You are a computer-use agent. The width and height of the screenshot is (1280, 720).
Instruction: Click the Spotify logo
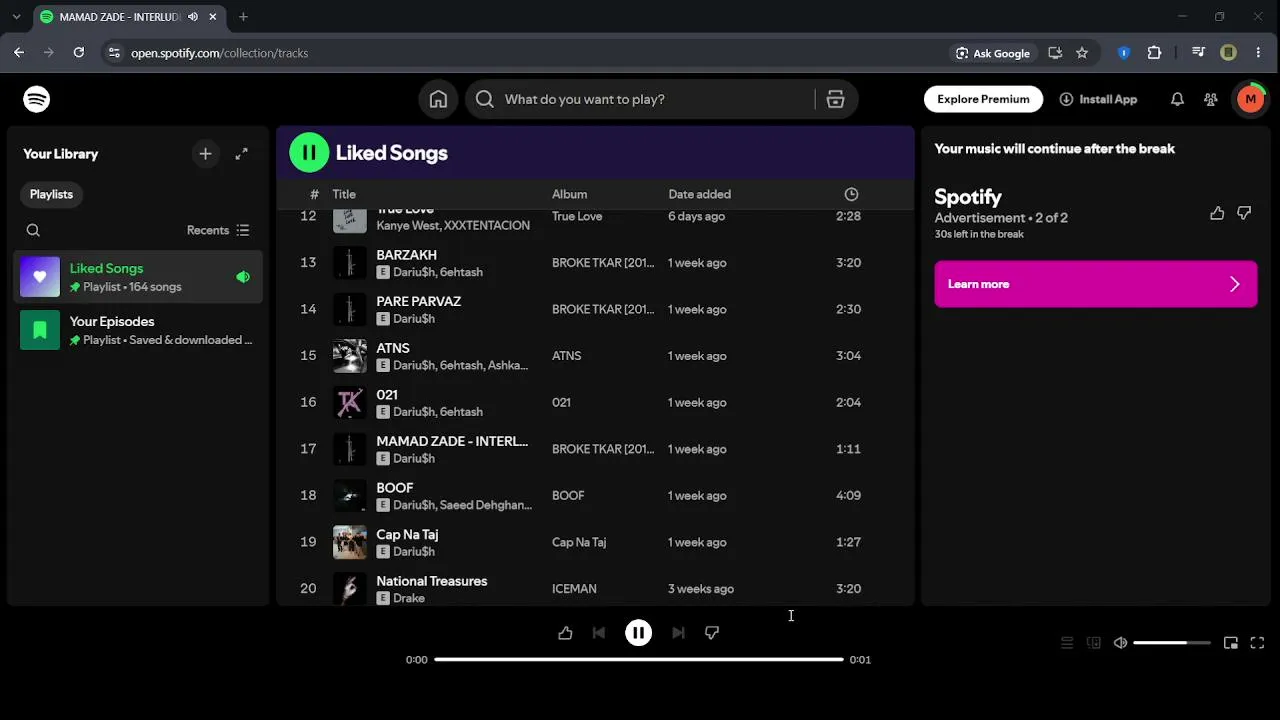37,99
